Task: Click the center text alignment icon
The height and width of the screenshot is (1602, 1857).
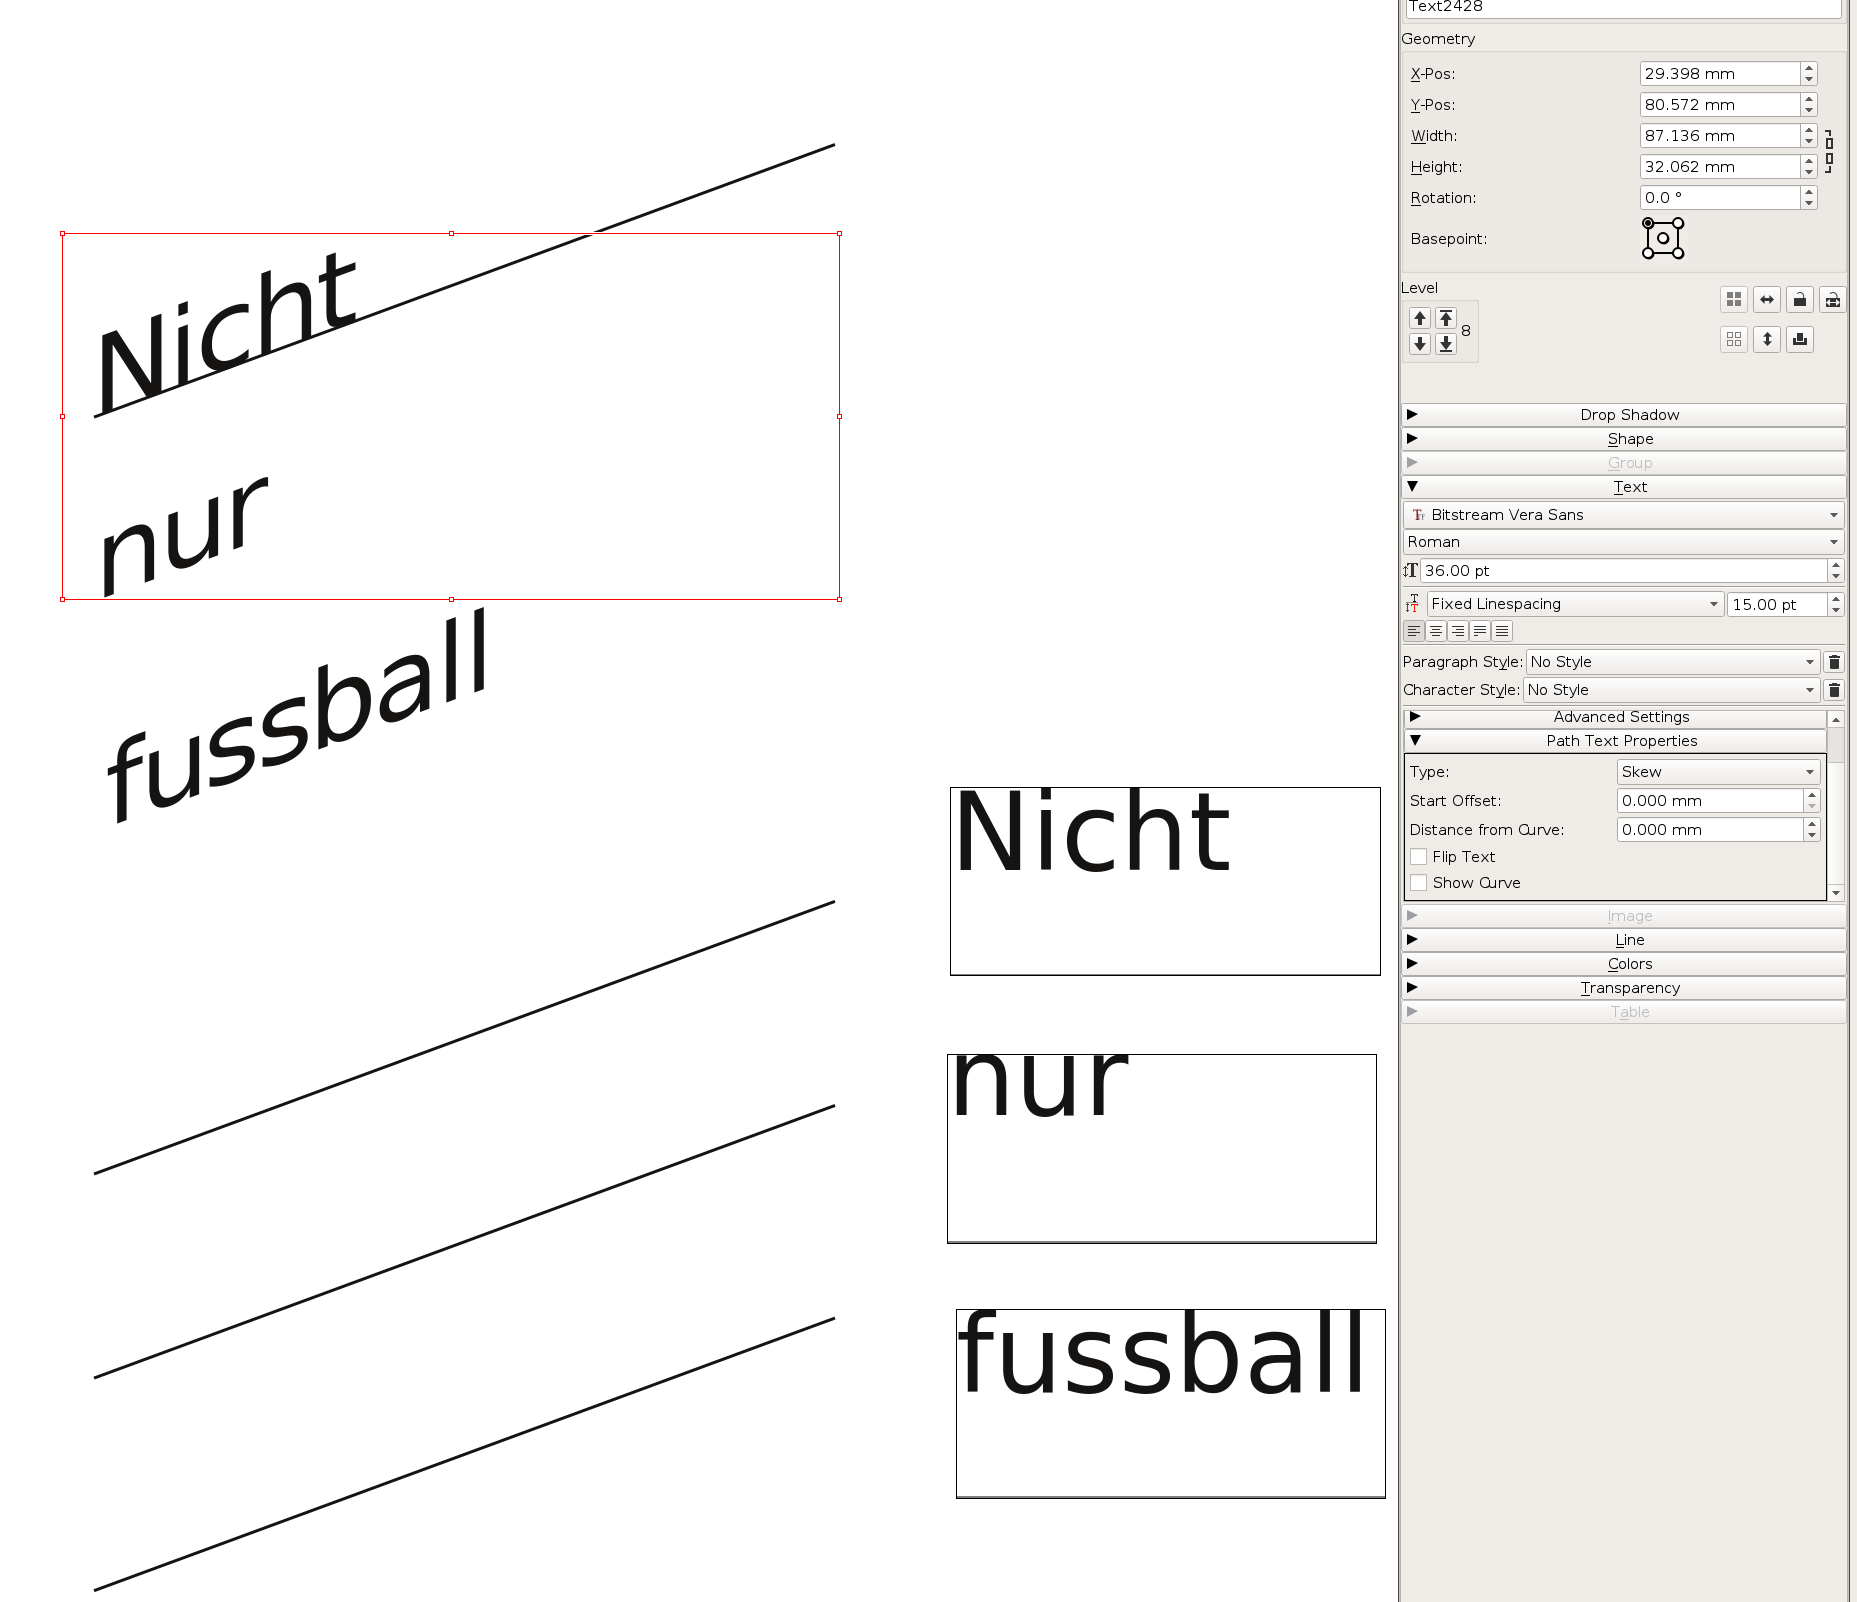Action: click(x=1436, y=631)
